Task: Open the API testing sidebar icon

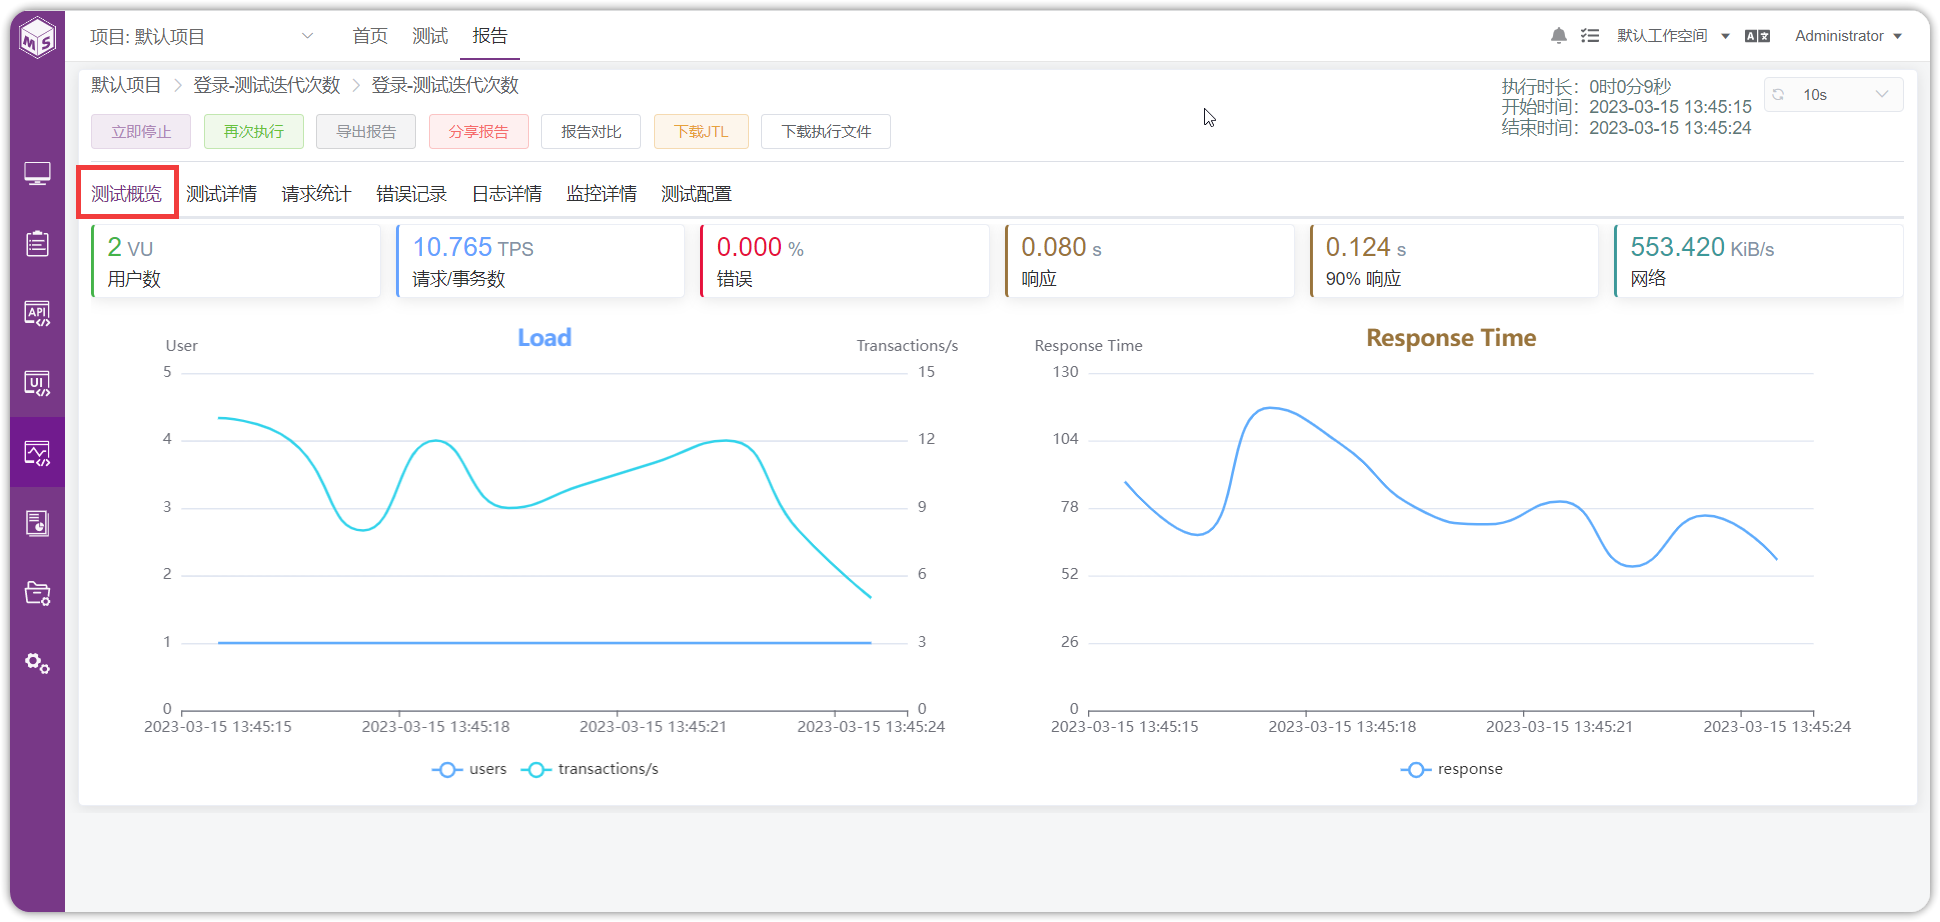Action: click(x=37, y=313)
